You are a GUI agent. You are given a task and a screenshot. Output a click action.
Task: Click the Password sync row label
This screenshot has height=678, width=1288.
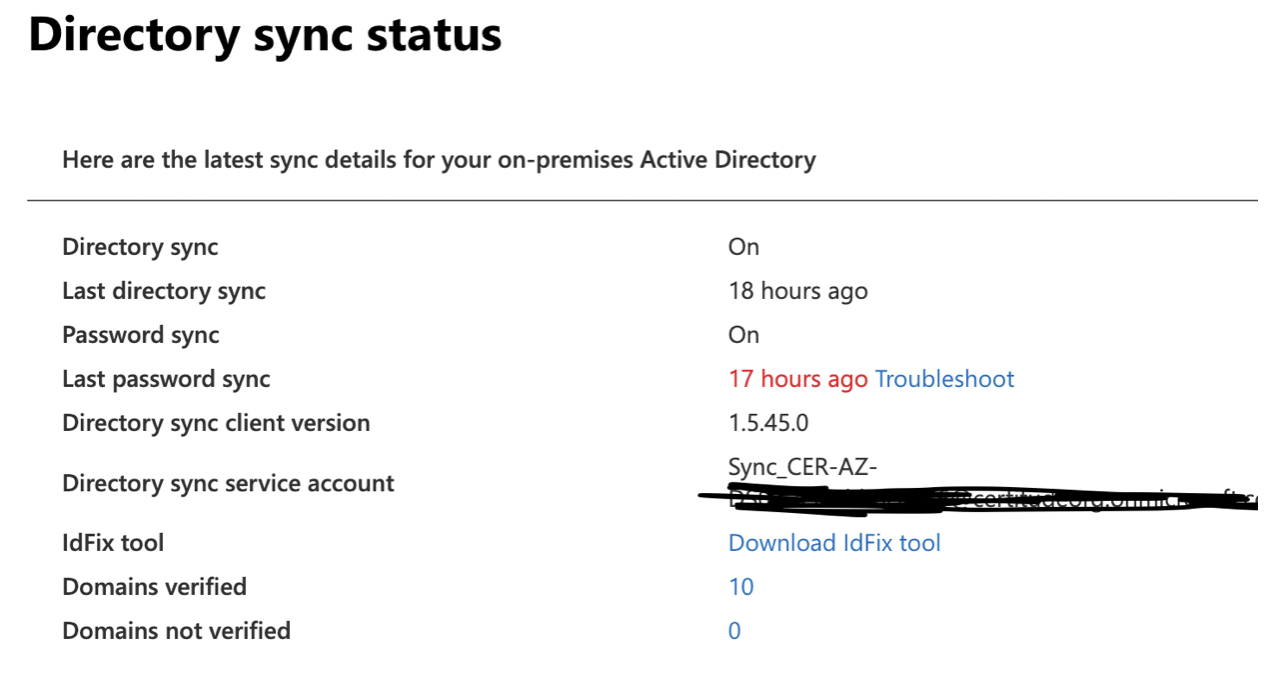pos(141,335)
